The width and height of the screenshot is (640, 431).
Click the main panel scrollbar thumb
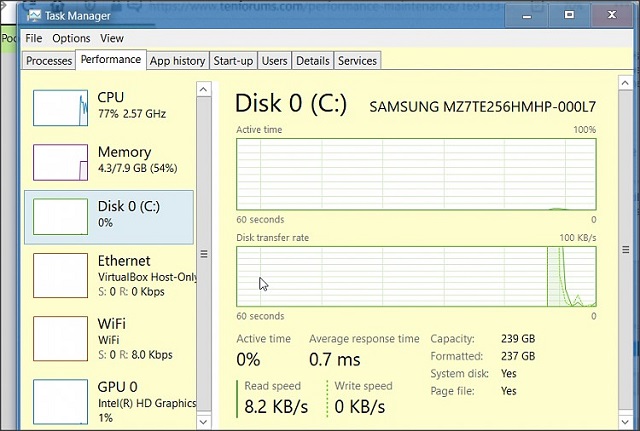pyautogui.click(x=625, y=250)
